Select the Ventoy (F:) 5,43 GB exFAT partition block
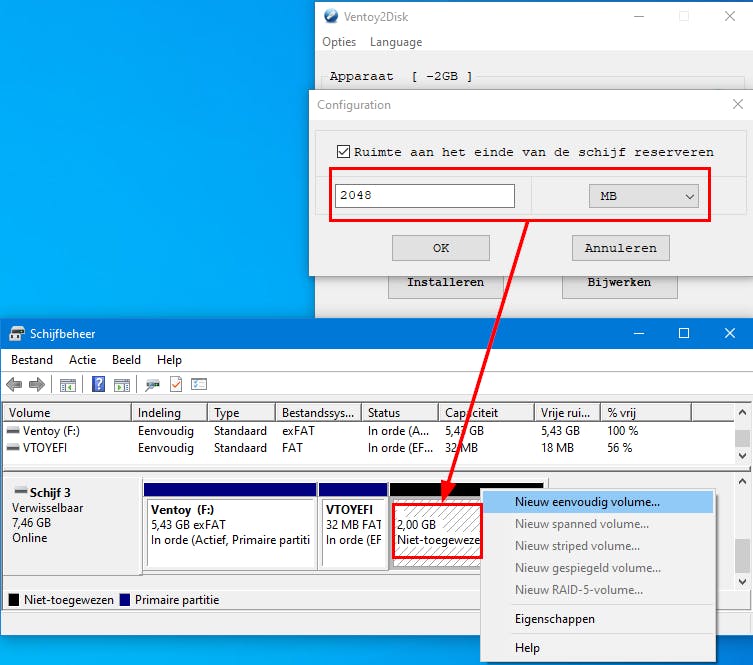 tap(230, 532)
